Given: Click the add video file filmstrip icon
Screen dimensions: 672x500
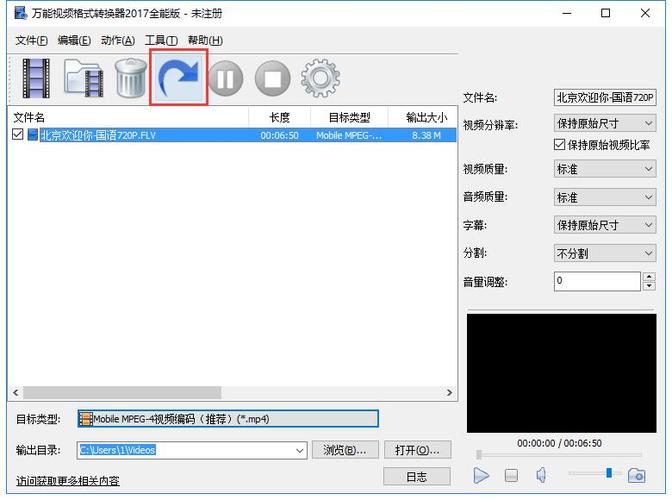Looking at the screenshot, I should [x=36, y=78].
